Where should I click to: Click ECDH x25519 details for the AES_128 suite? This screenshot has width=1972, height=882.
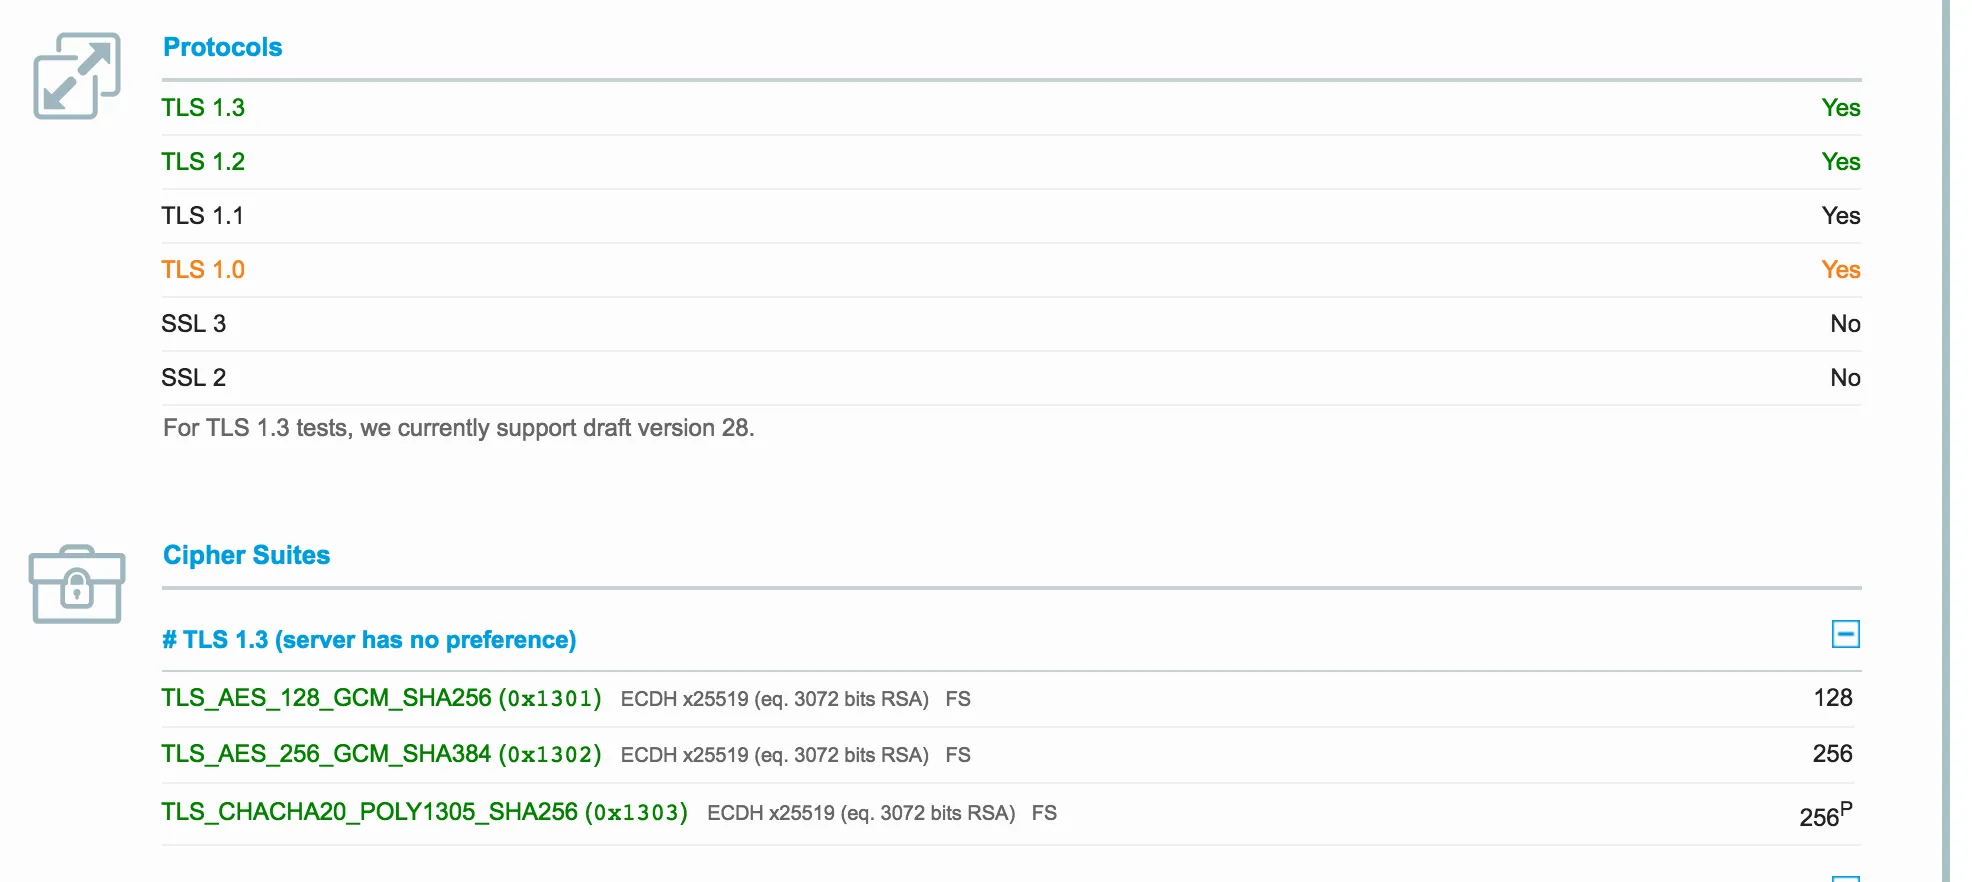click(x=775, y=699)
